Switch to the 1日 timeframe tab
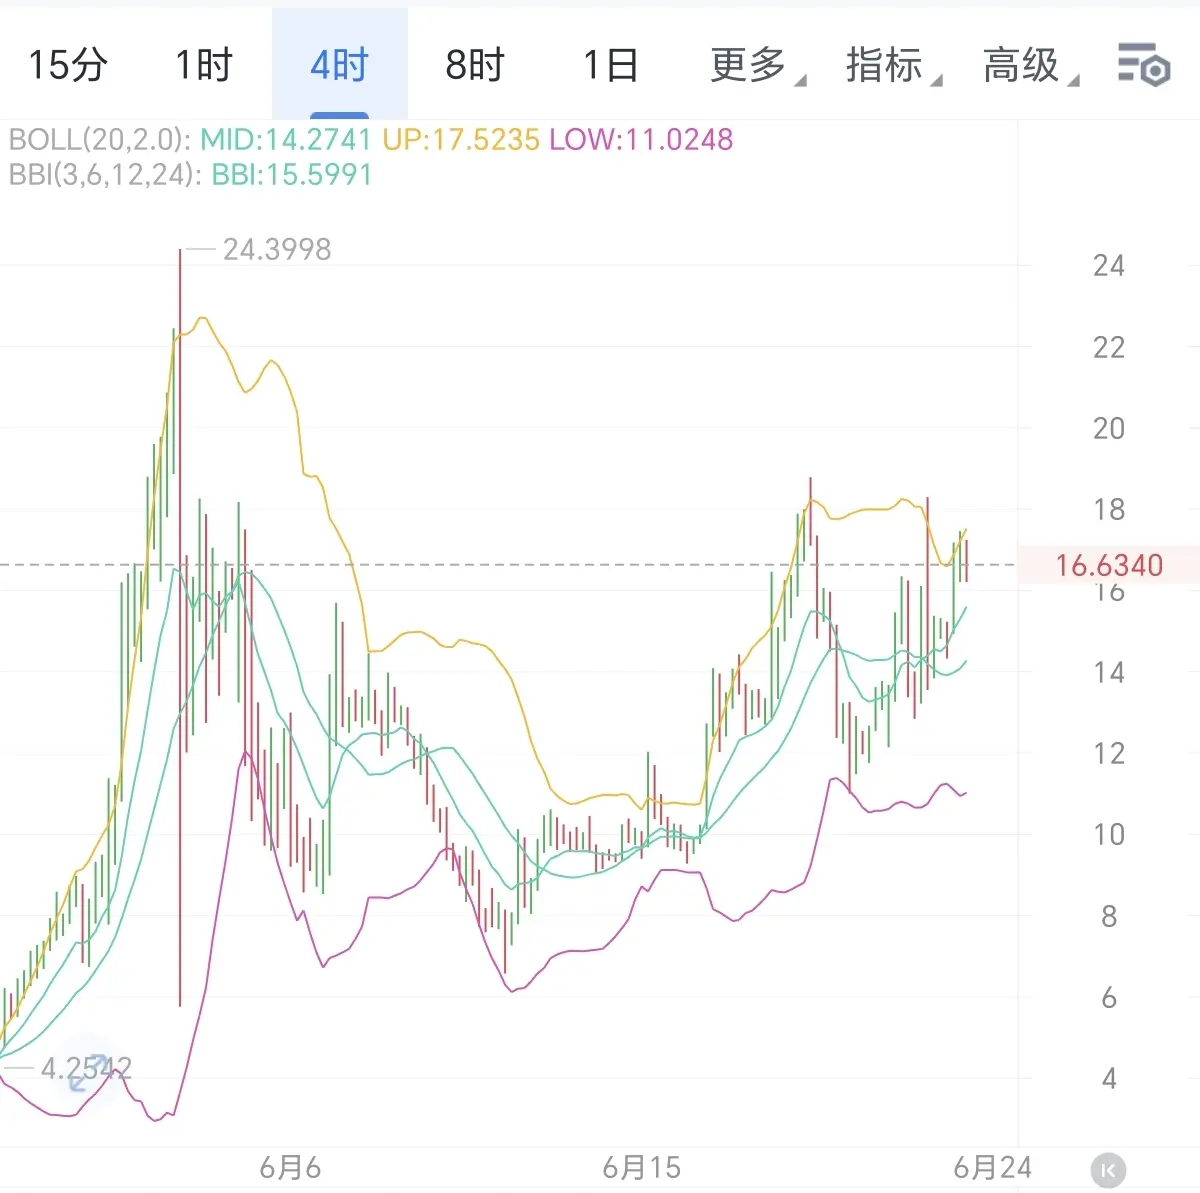The image size is (1200, 1193). (x=611, y=65)
